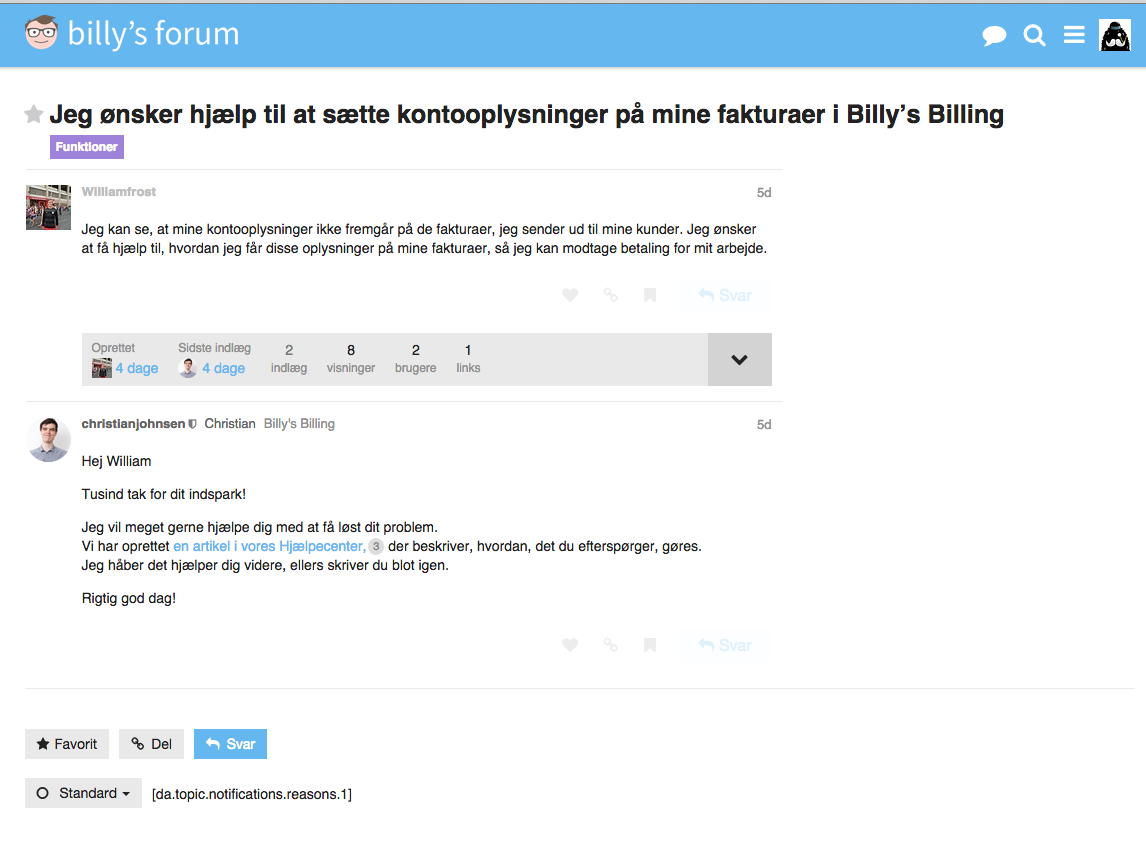This screenshot has height=847, width=1146.
Task: Click the name 'Christian' beside the username
Action: [229, 424]
